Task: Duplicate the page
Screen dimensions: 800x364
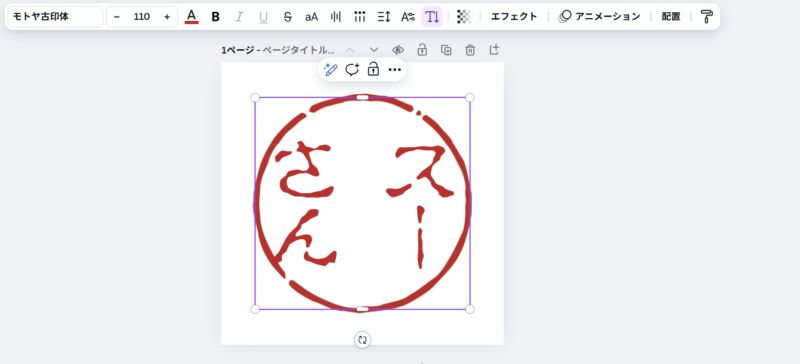Action: tap(446, 50)
